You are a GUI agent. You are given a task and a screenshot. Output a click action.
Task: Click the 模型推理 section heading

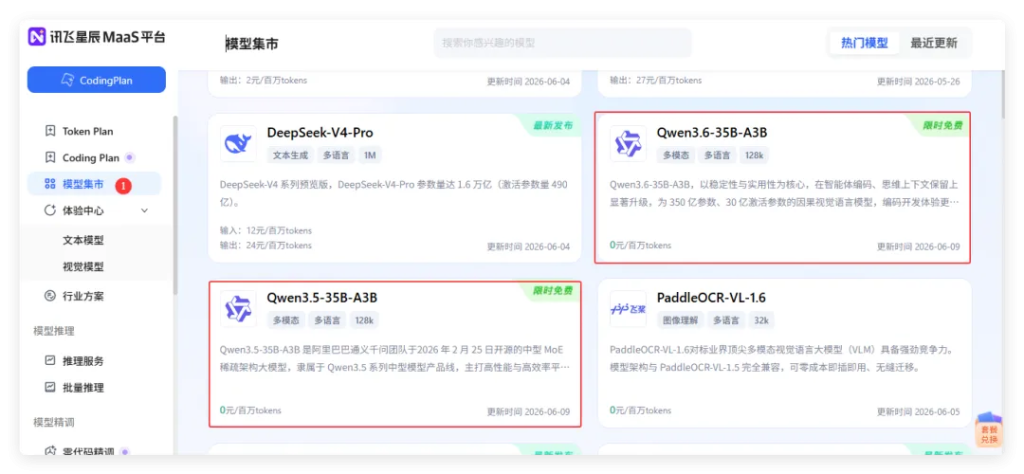(x=54, y=331)
